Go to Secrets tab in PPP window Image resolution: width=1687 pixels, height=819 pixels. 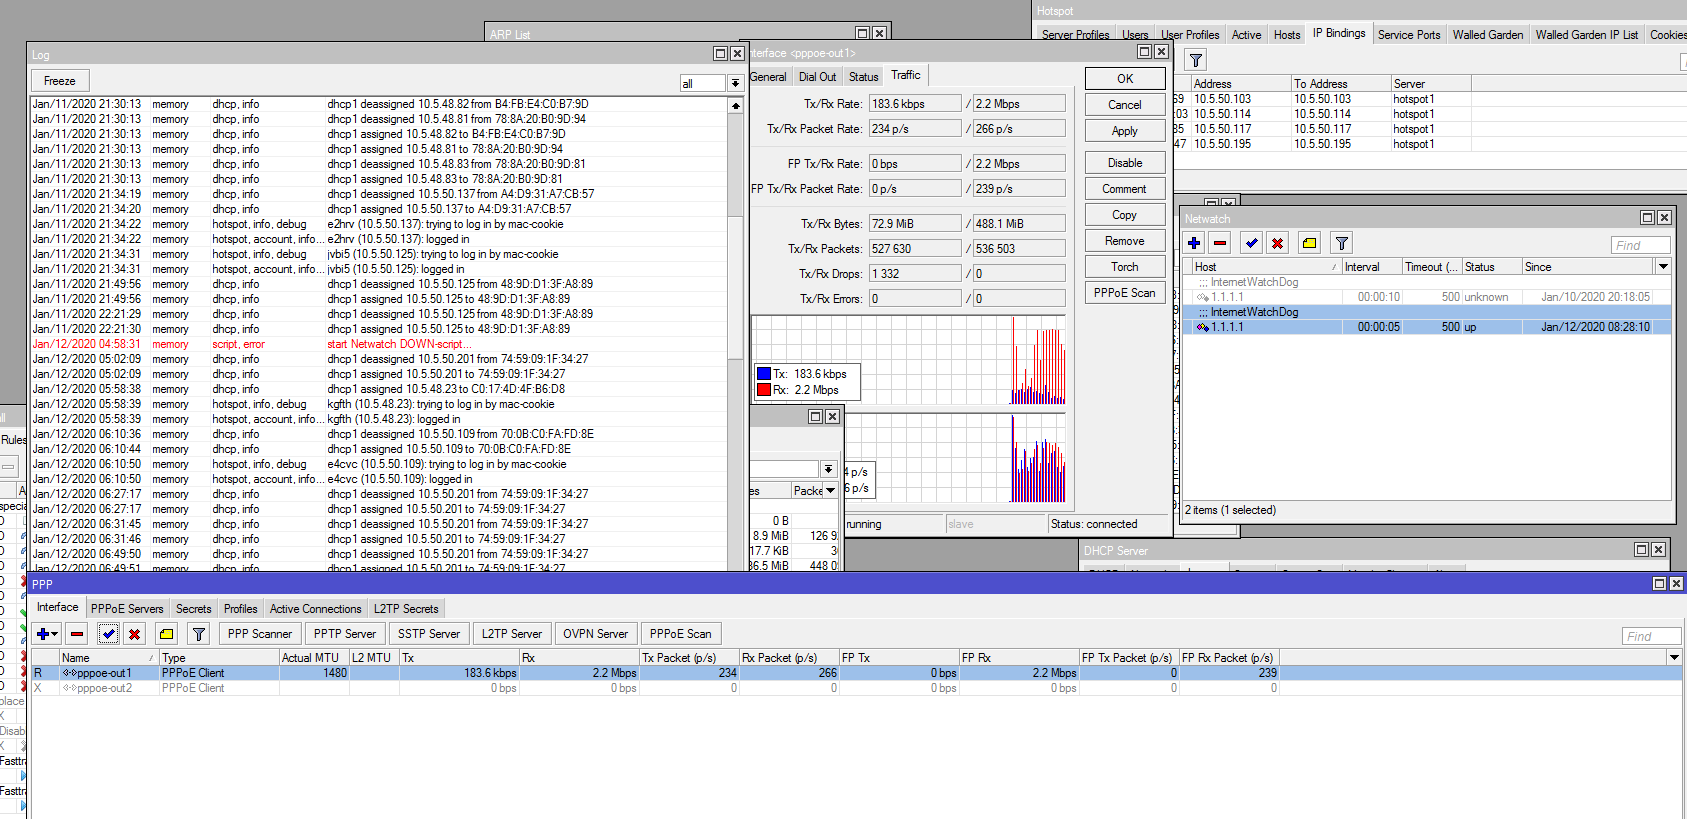[193, 609]
